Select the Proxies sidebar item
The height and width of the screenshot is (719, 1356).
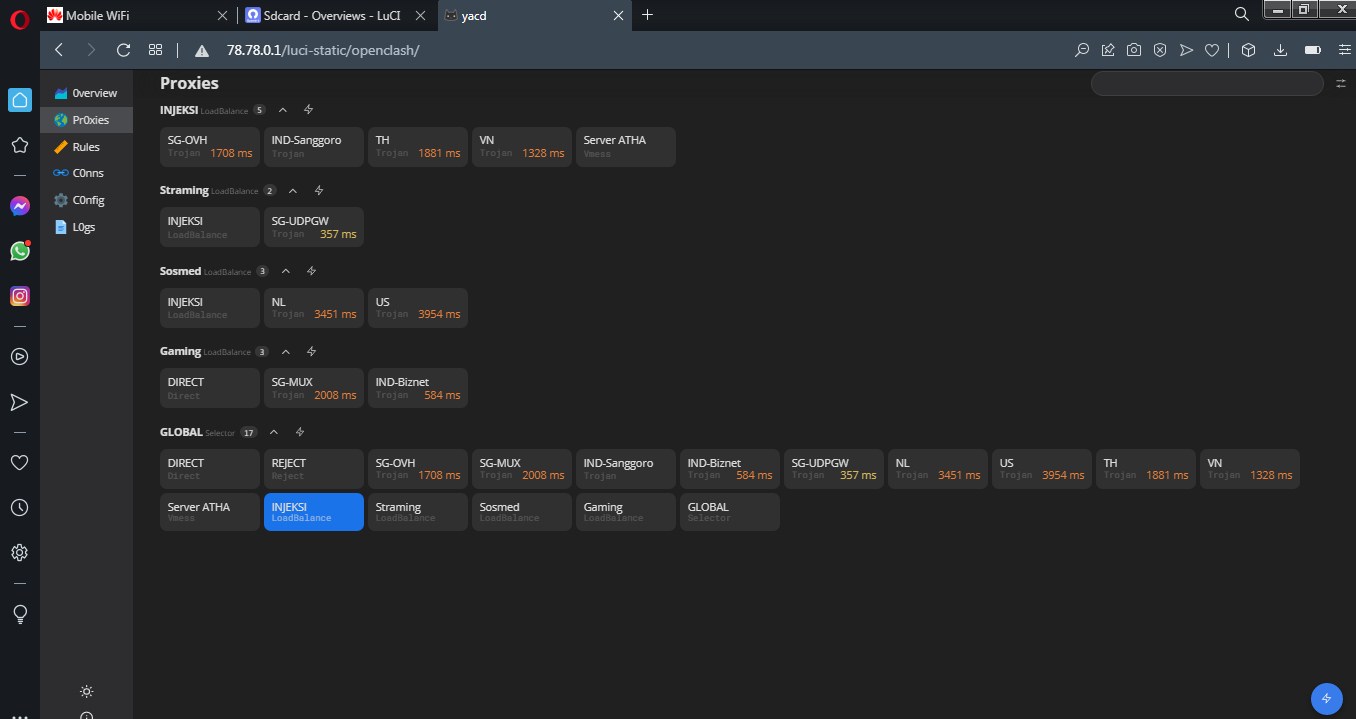coord(86,120)
